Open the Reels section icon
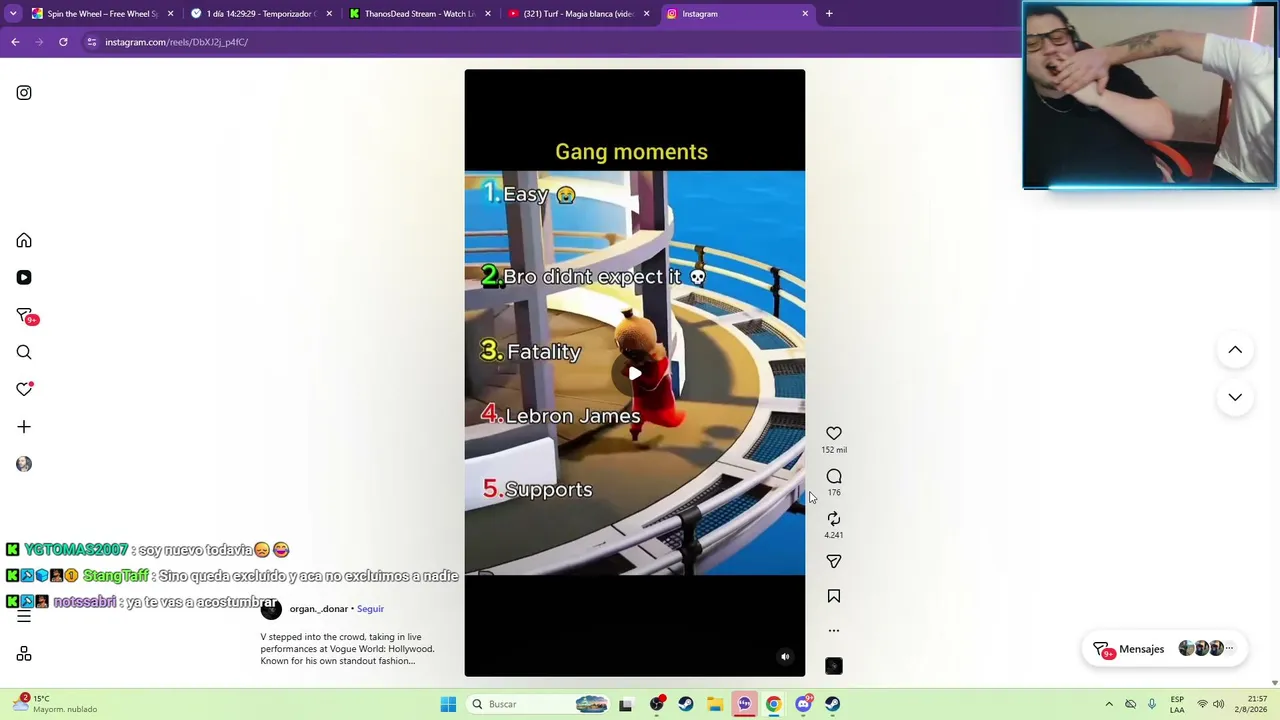The height and width of the screenshot is (720, 1280). [x=24, y=278]
